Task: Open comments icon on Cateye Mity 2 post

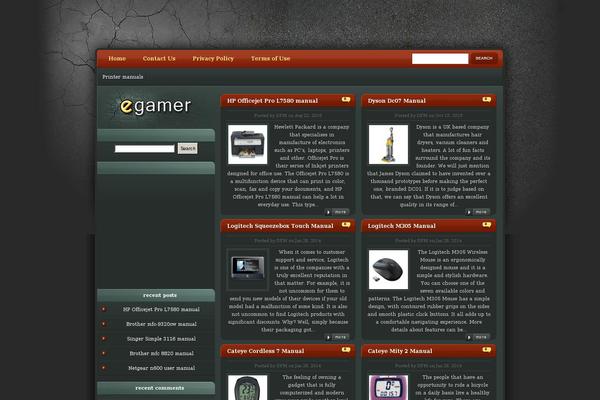Action: pos(487,350)
